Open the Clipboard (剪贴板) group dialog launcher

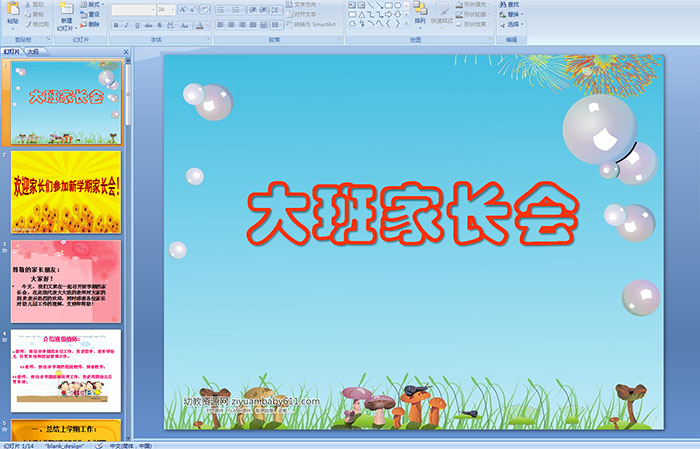tap(48, 40)
